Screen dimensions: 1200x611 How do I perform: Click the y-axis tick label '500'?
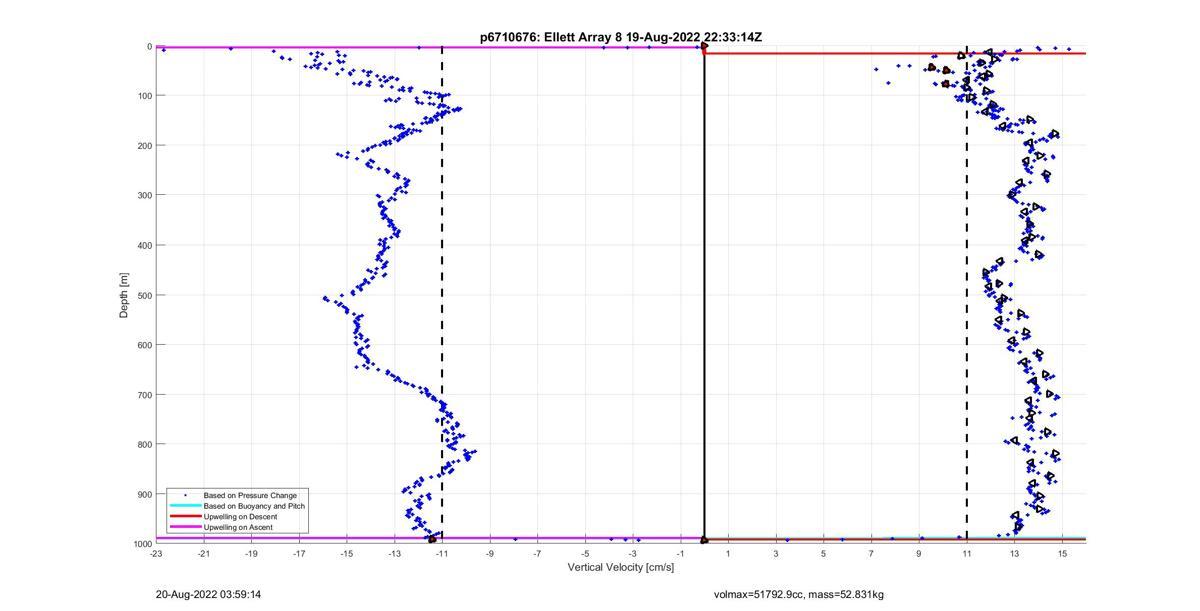(x=144, y=295)
